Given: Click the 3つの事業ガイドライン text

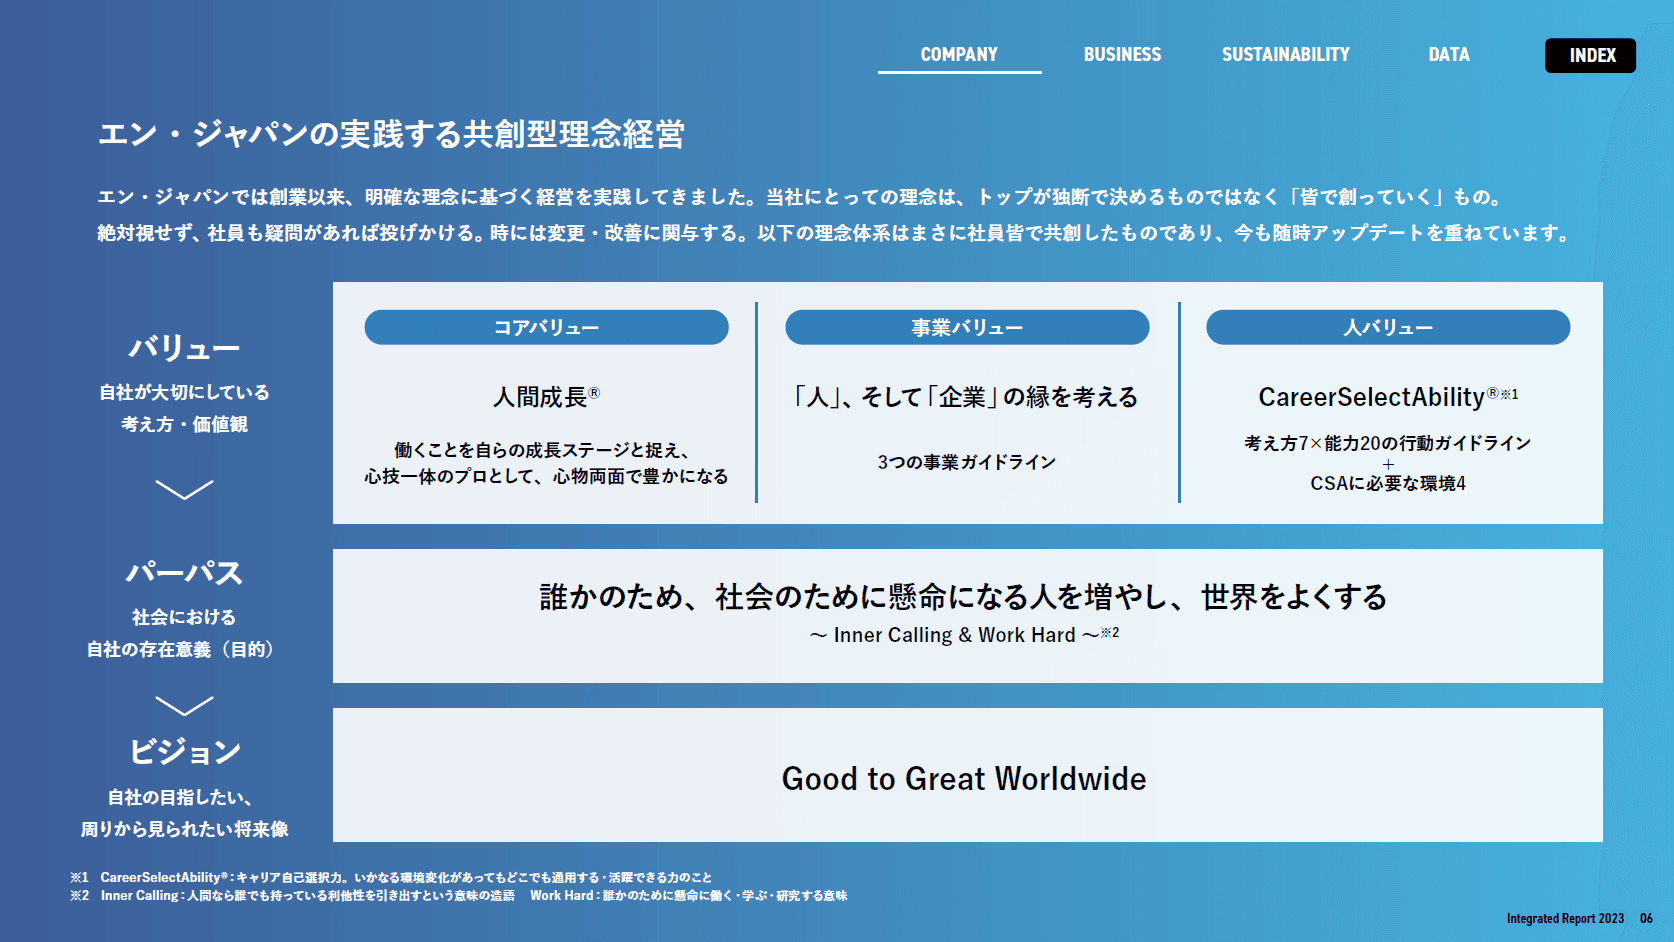Looking at the screenshot, I should coord(966,462).
